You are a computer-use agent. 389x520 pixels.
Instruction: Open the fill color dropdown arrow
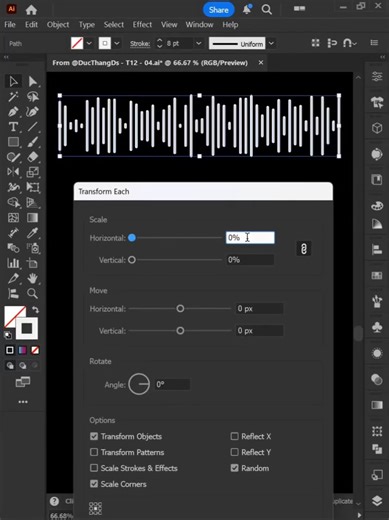(x=89, y=43)
